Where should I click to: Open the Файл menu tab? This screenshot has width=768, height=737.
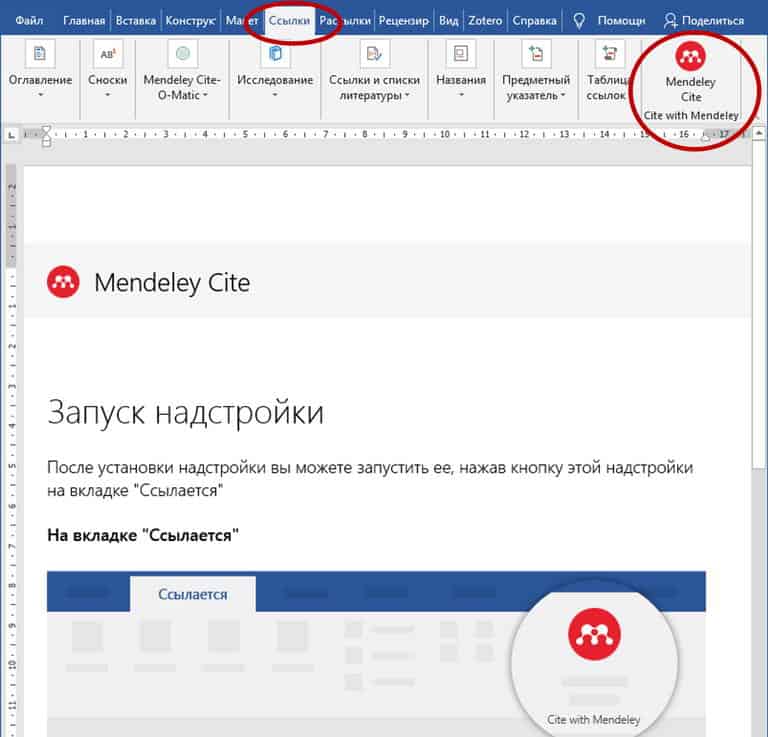click(x=29, y=21)
